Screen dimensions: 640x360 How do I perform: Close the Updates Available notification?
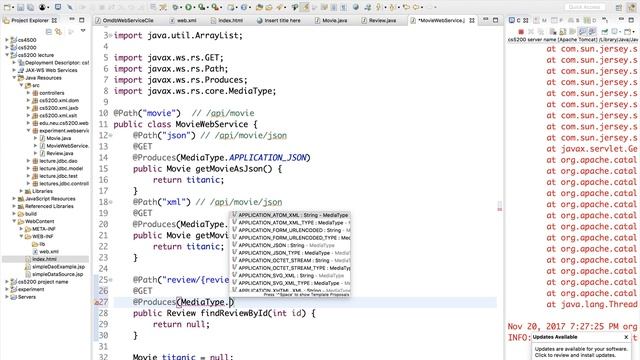point(626,337)
